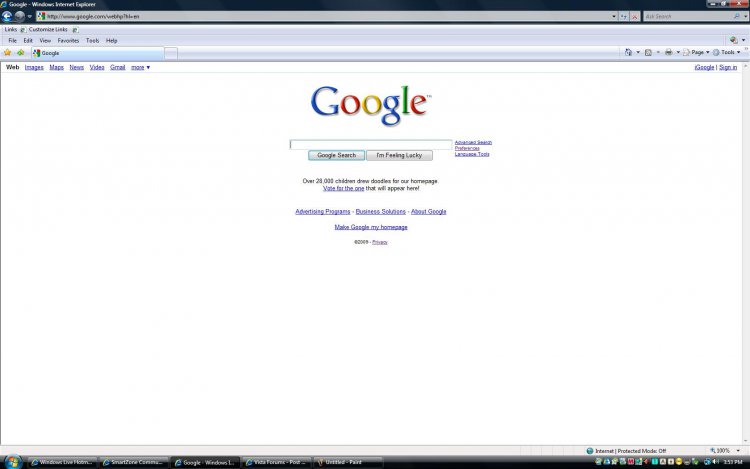Open the Edit menu
This screenshot has height=469, width=750.
coord(28,41)
